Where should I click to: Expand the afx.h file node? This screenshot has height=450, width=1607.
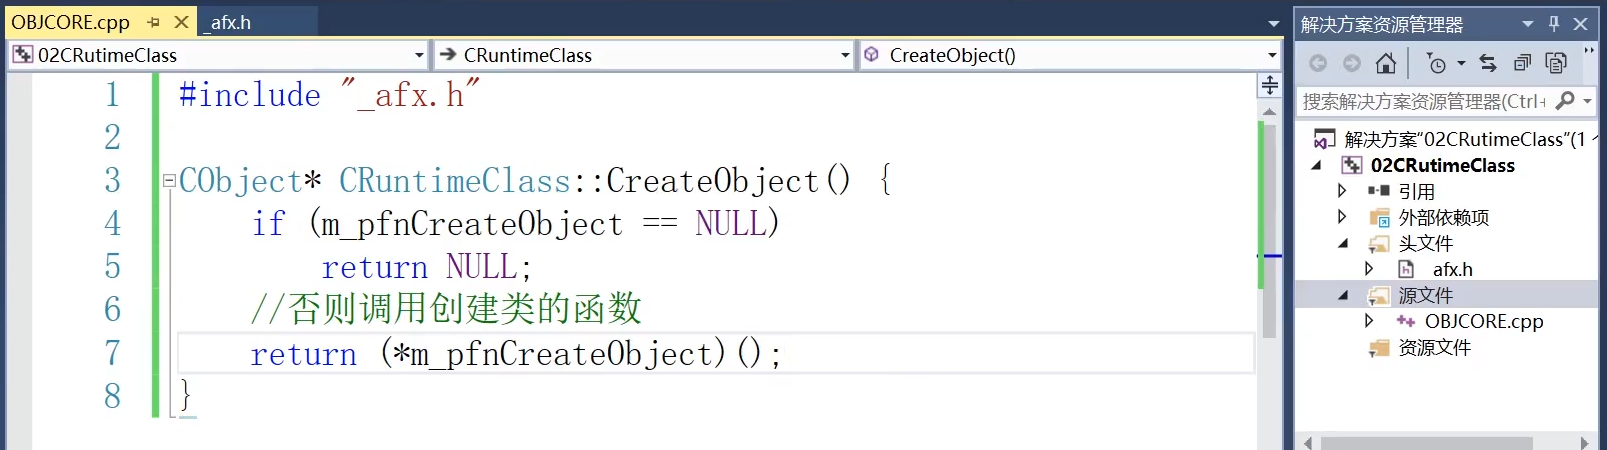point(1369,269)
